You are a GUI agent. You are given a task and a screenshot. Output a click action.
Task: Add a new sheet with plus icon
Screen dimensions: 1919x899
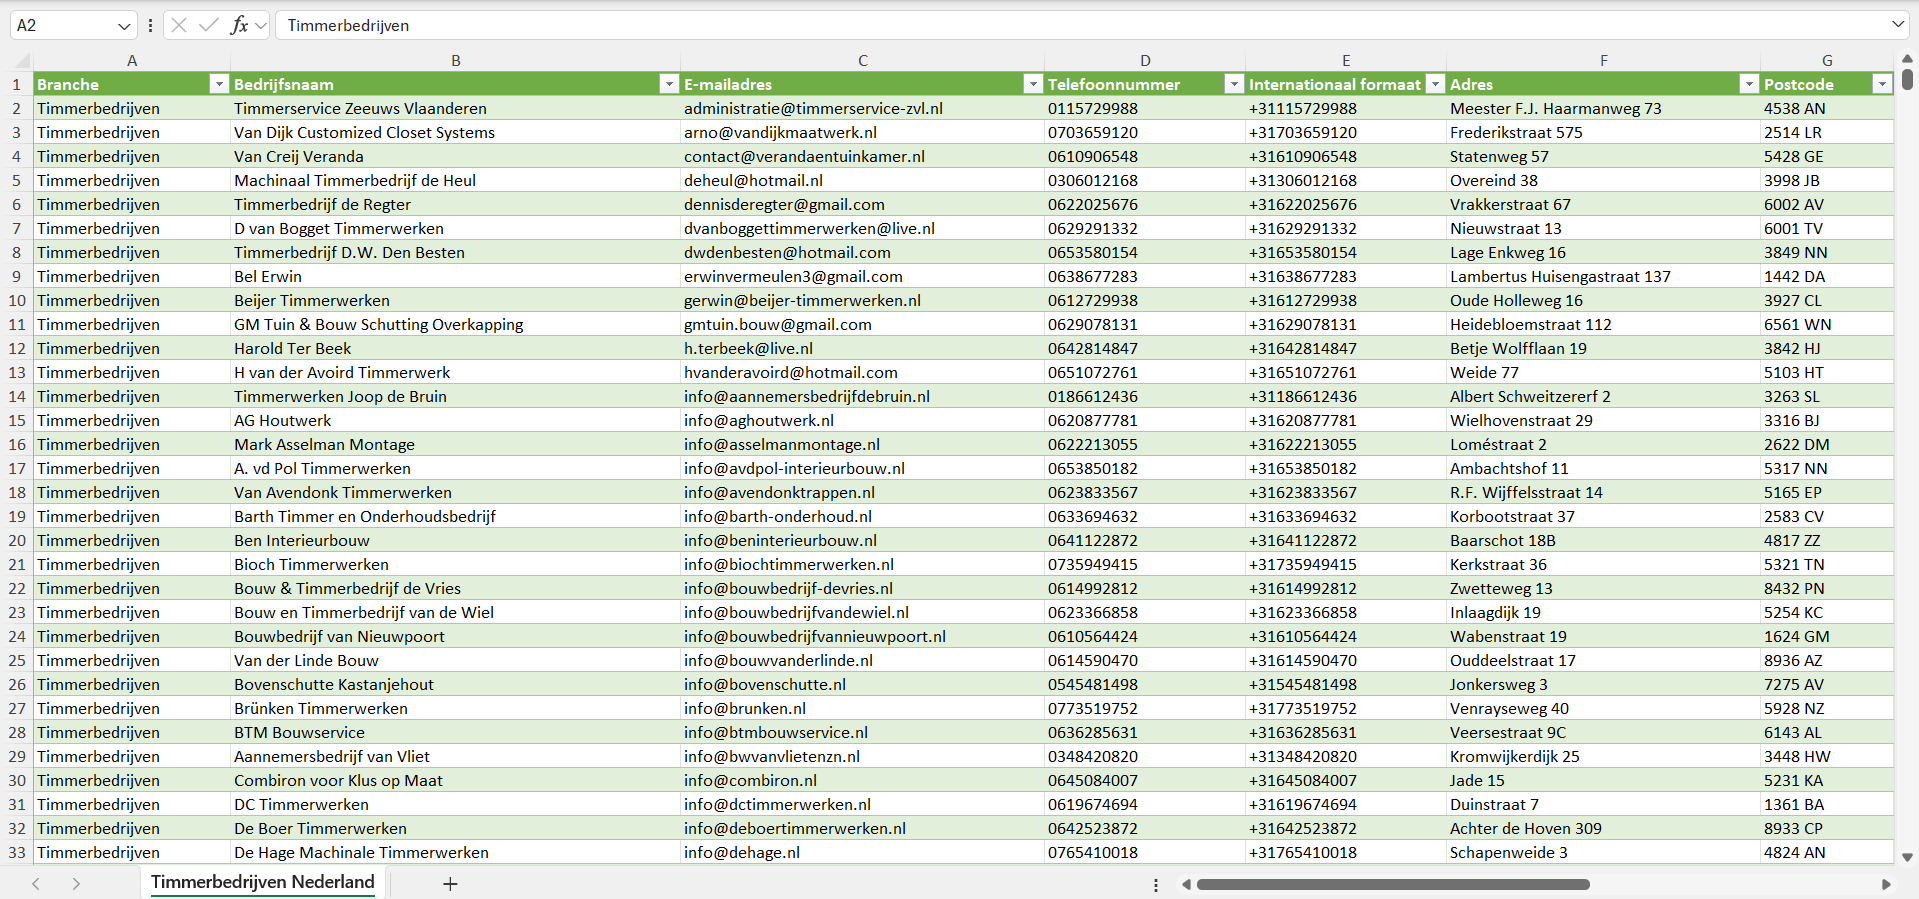click(x=450, y=883)
